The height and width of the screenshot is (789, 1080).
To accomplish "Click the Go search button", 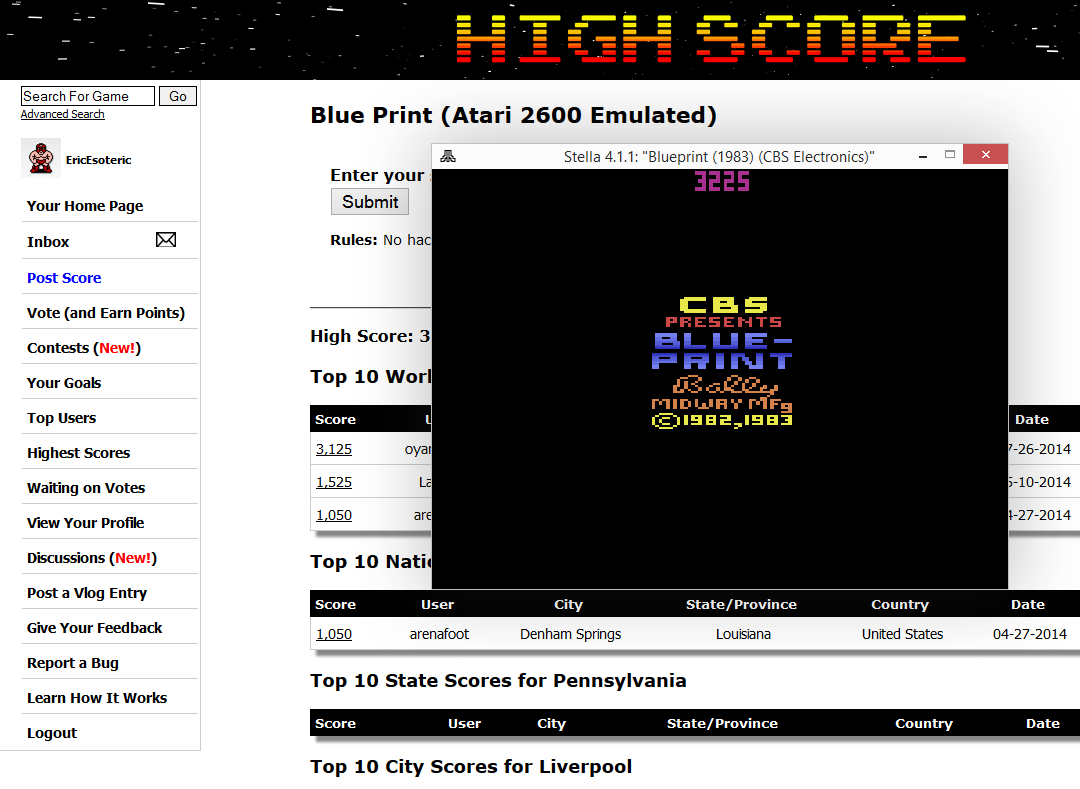I will click(178, 96).
